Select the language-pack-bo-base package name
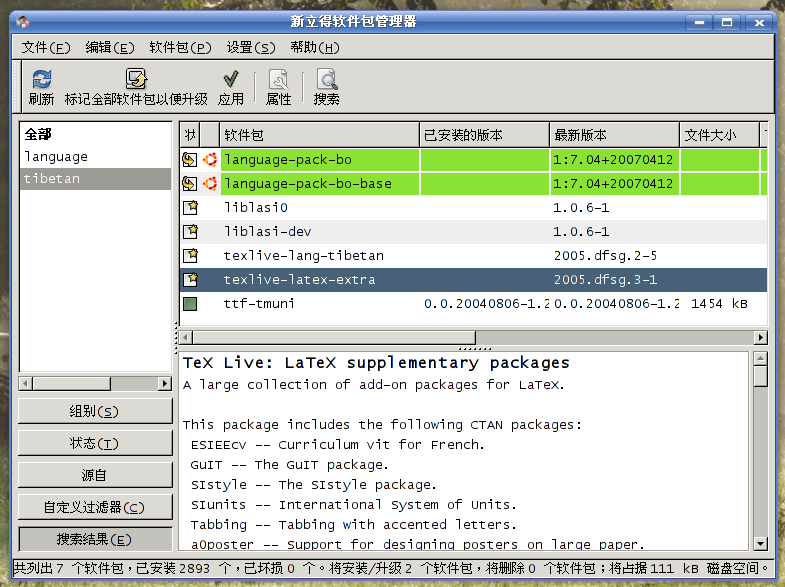The image size is (785, 587). (x=307, y=184)
